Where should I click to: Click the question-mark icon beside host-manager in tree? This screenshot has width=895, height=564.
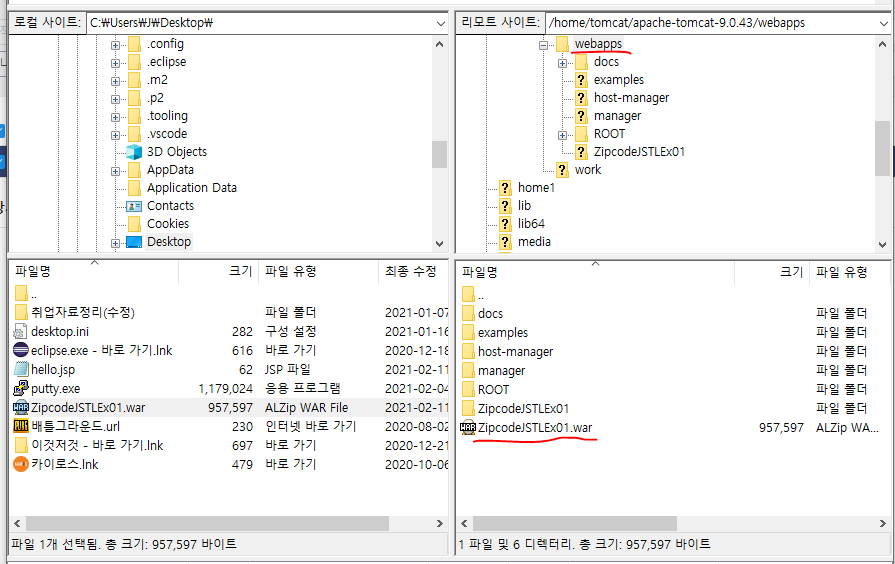point(581,98)
